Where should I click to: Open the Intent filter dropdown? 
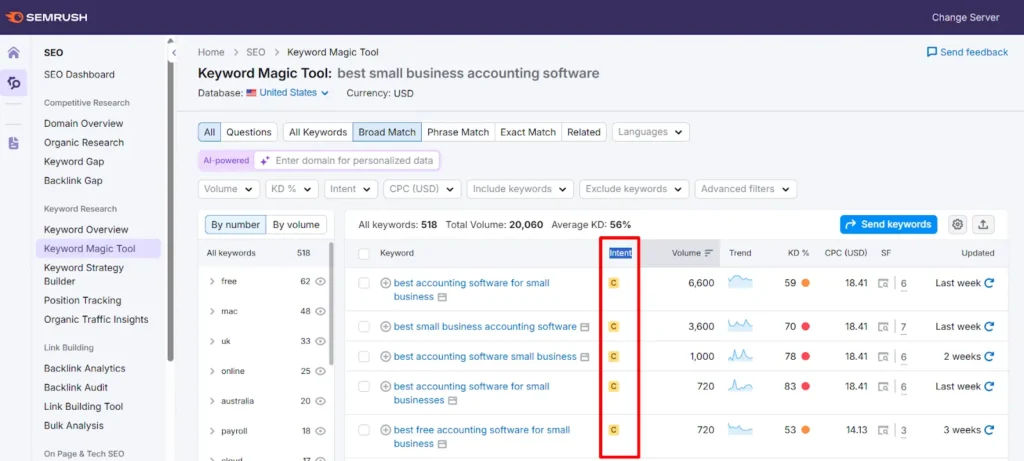pyautogui.click(x=351, y=189)
